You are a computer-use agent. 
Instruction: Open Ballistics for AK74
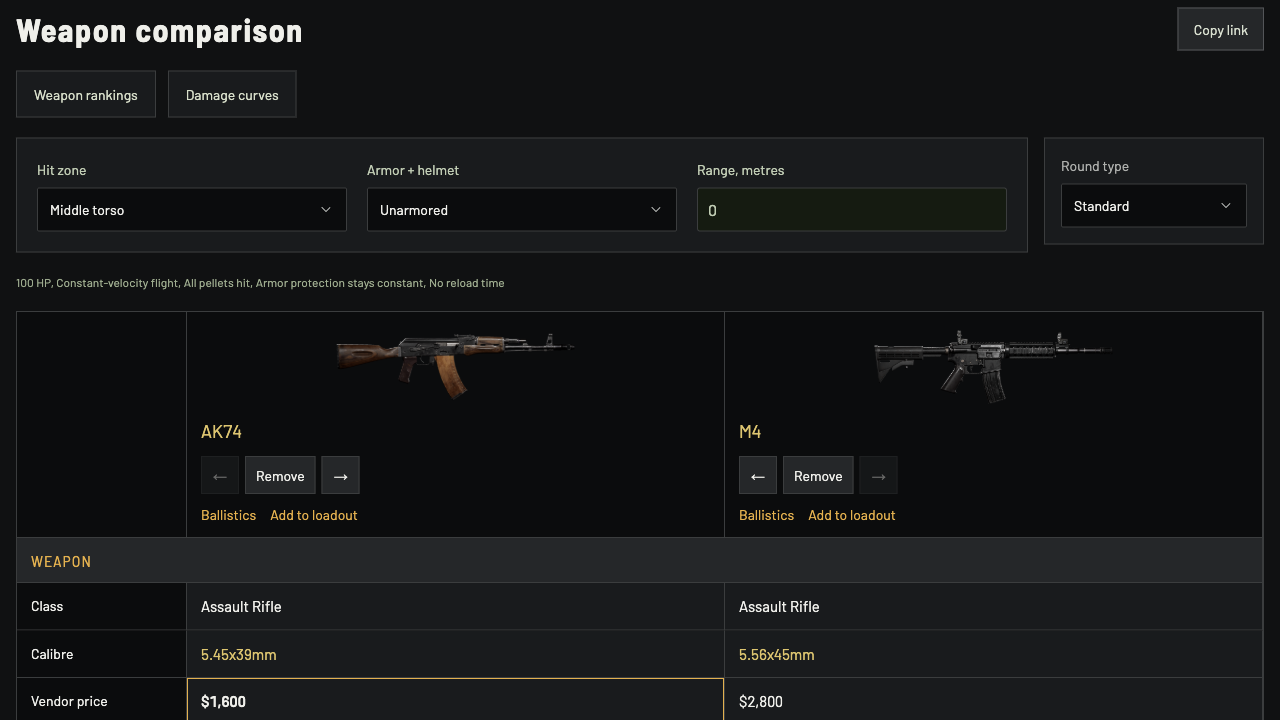(228, 515)
